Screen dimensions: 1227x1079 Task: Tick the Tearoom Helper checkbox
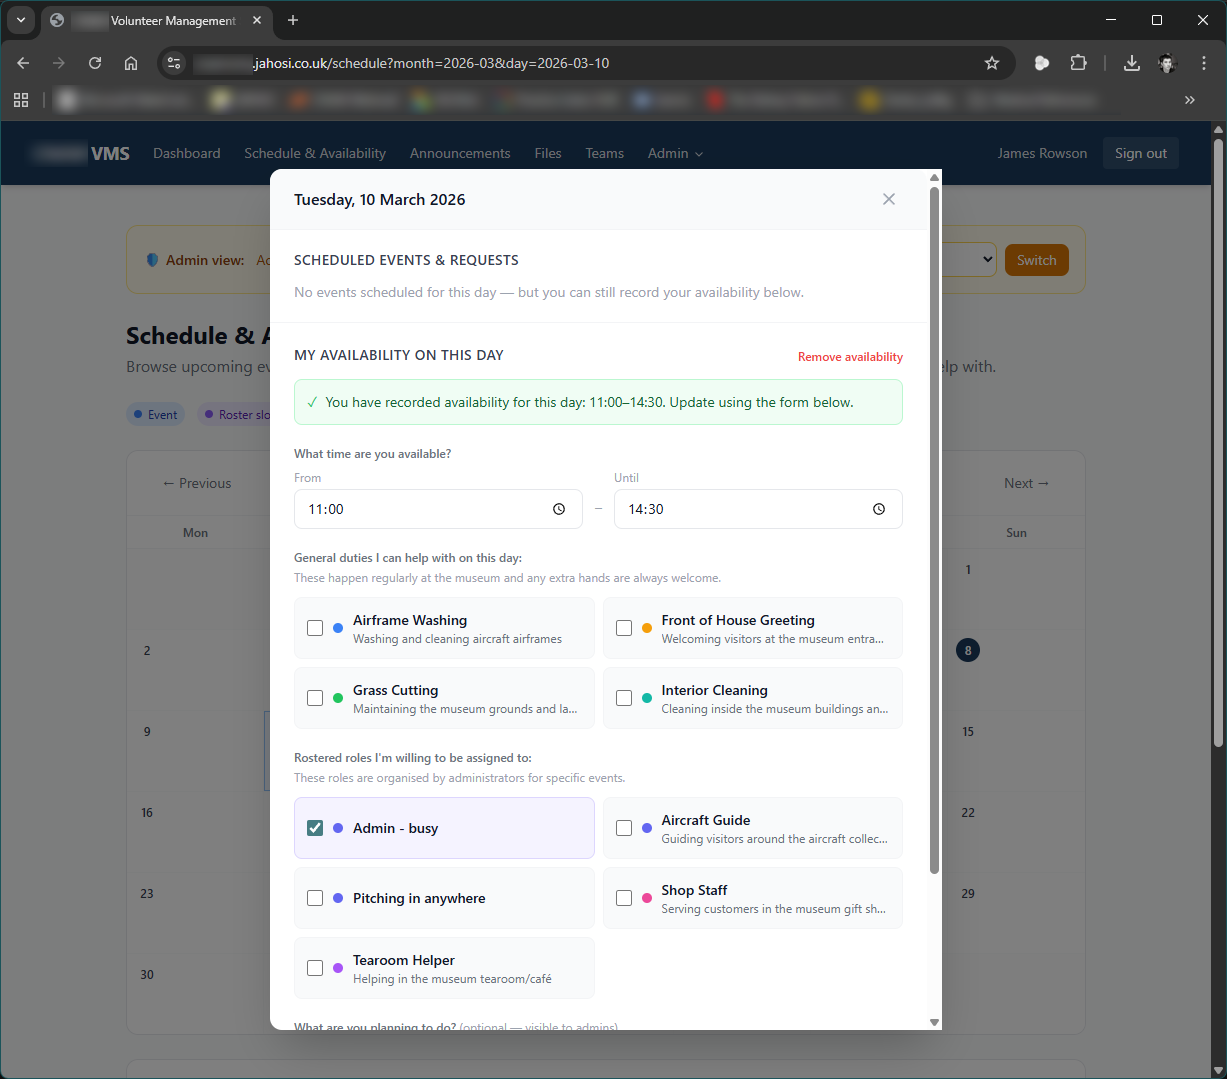click(x=315, y=968)
